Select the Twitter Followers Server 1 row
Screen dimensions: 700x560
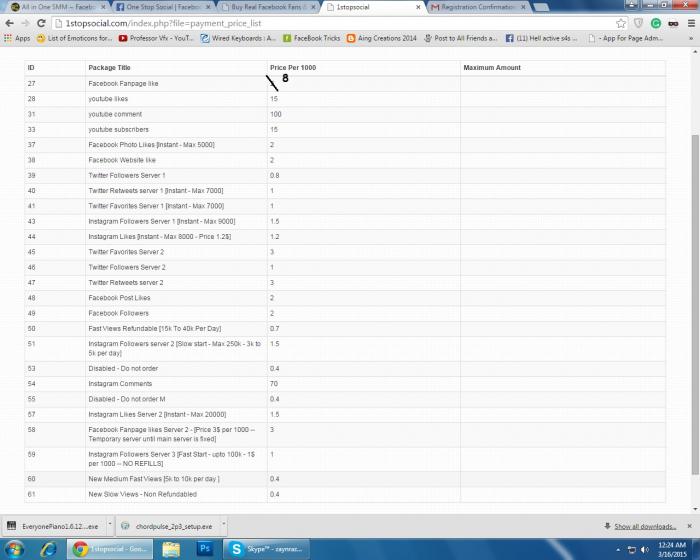pos(345,176)
